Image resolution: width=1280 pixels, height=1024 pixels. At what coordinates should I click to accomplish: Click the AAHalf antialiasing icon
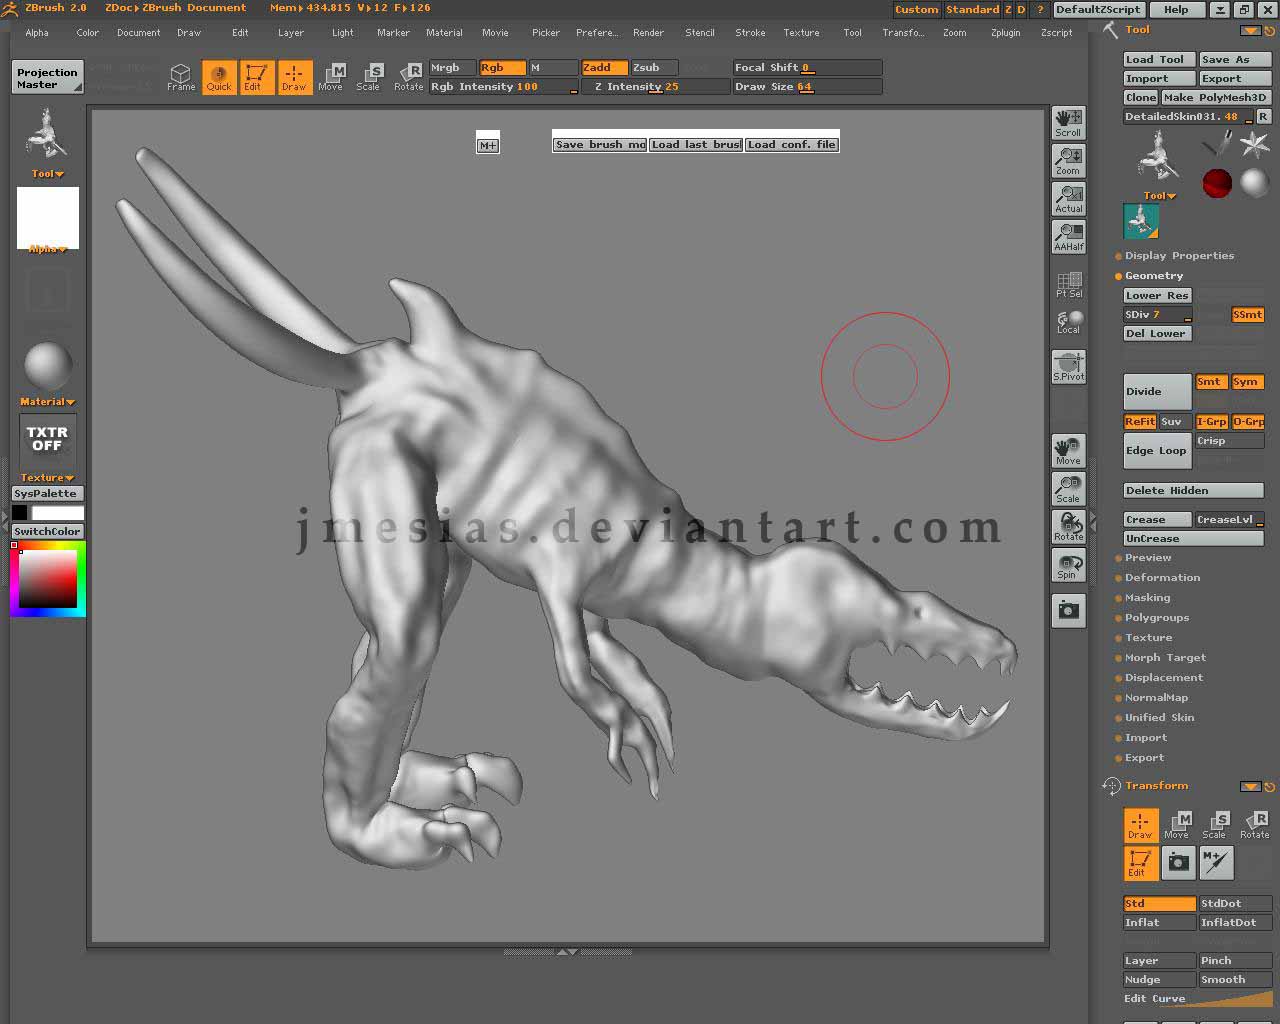[x=1068, y=238]
